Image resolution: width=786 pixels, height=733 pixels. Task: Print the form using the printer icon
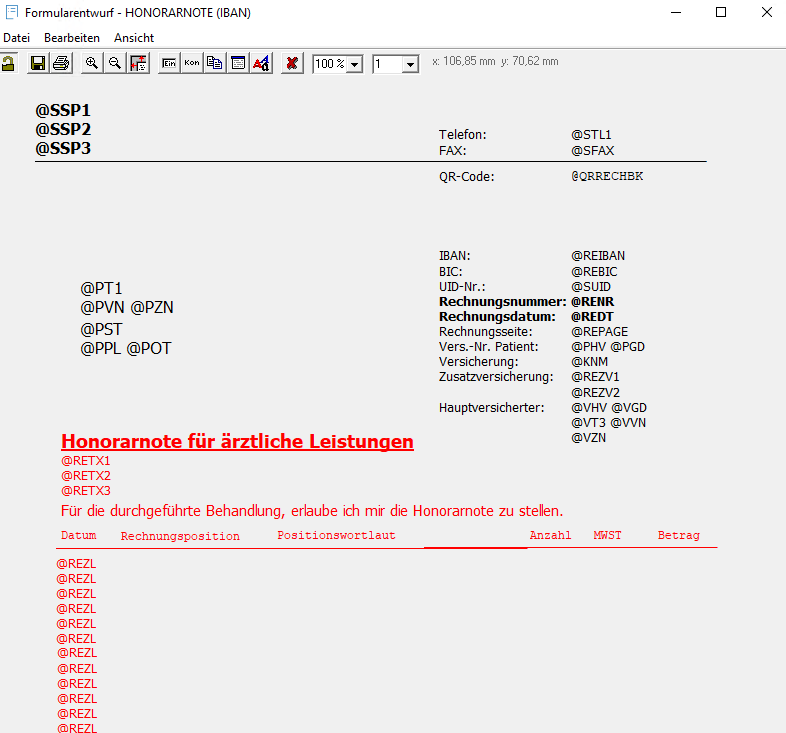click(61, 63)
